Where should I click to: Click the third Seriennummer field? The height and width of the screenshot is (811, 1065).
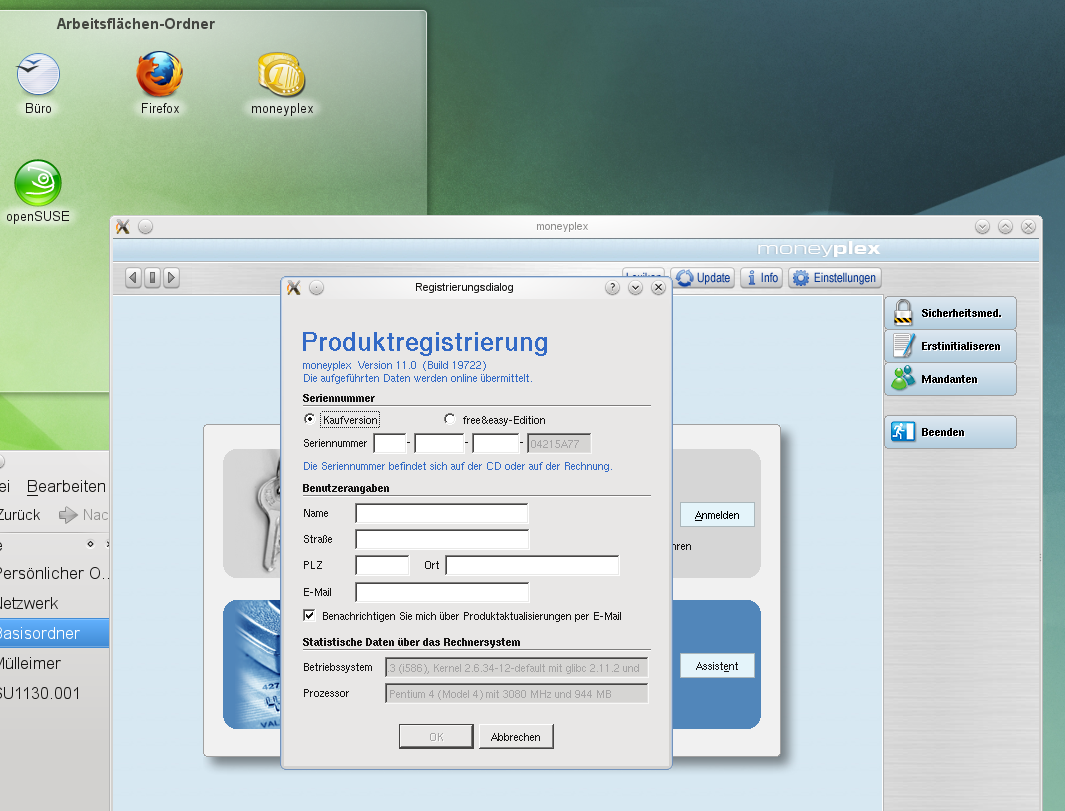coord(496,444)
